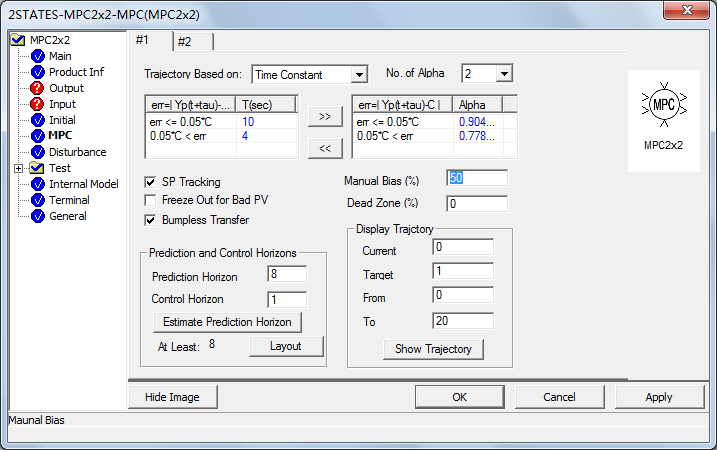Click the Control Horizon input field
The height and width of the screenshot is (450, 717).
click(287, 300)
